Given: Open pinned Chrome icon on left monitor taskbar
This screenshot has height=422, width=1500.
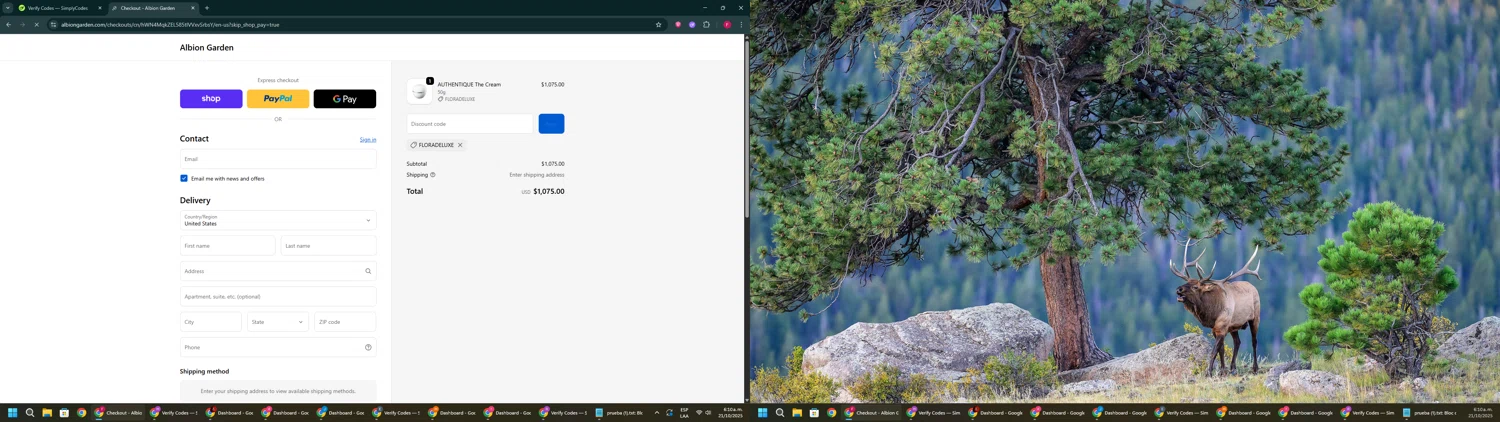Looking at the screenshot, I should pyautogui.click(x=81, y=412).
